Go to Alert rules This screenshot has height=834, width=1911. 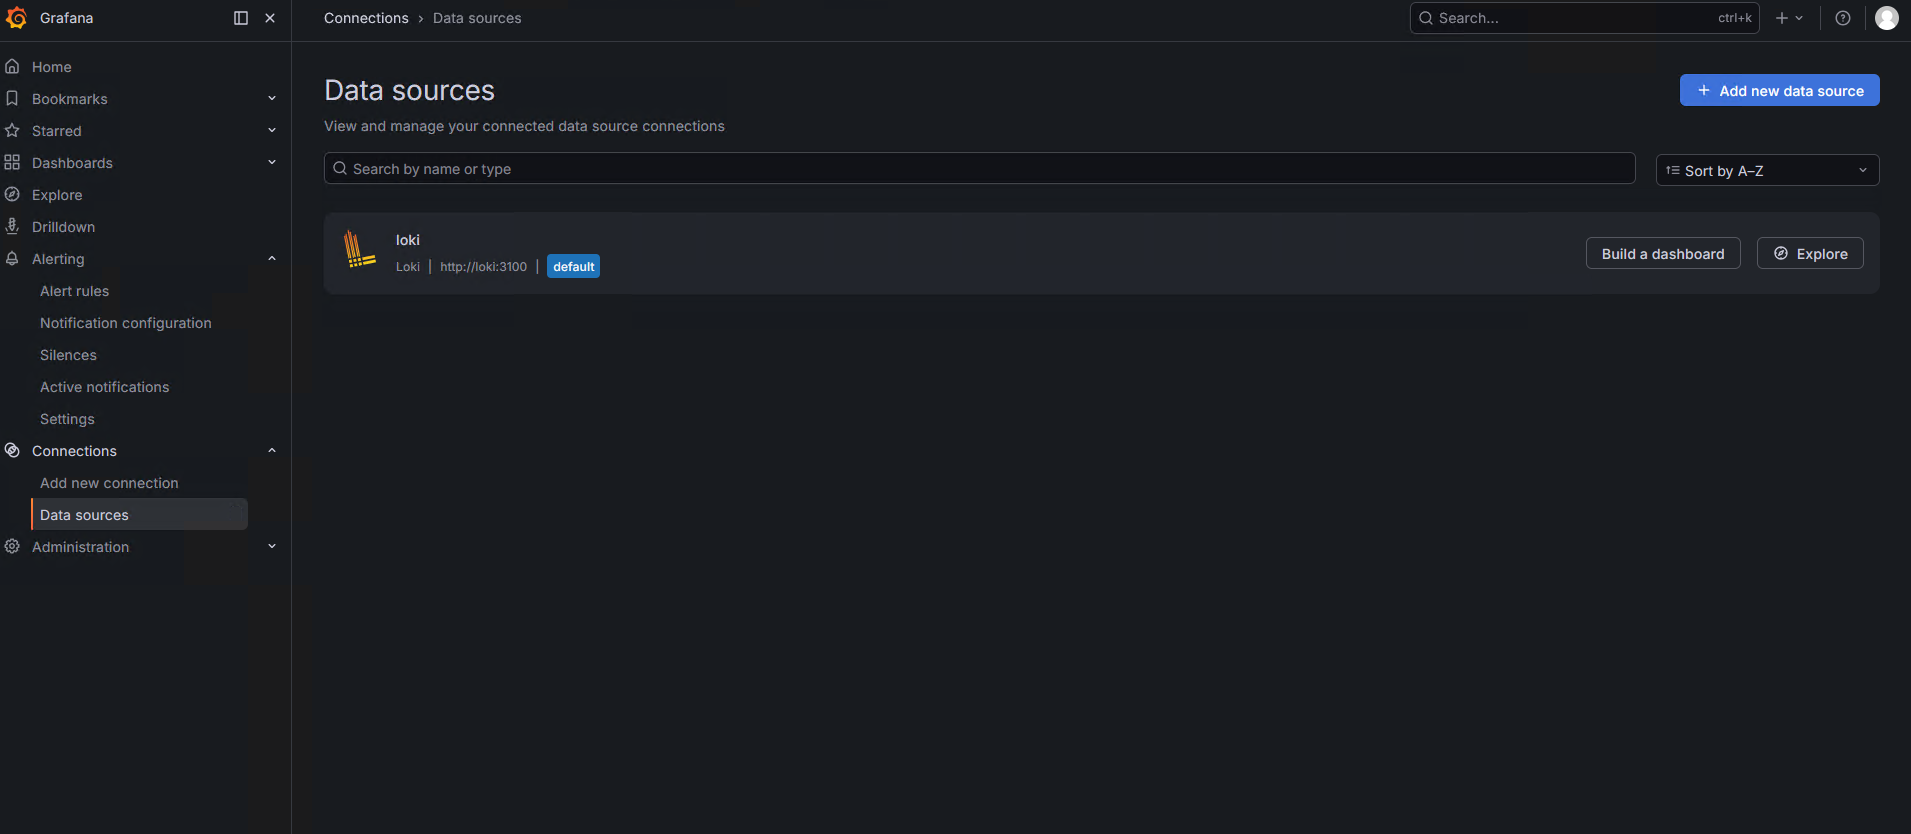74,291
